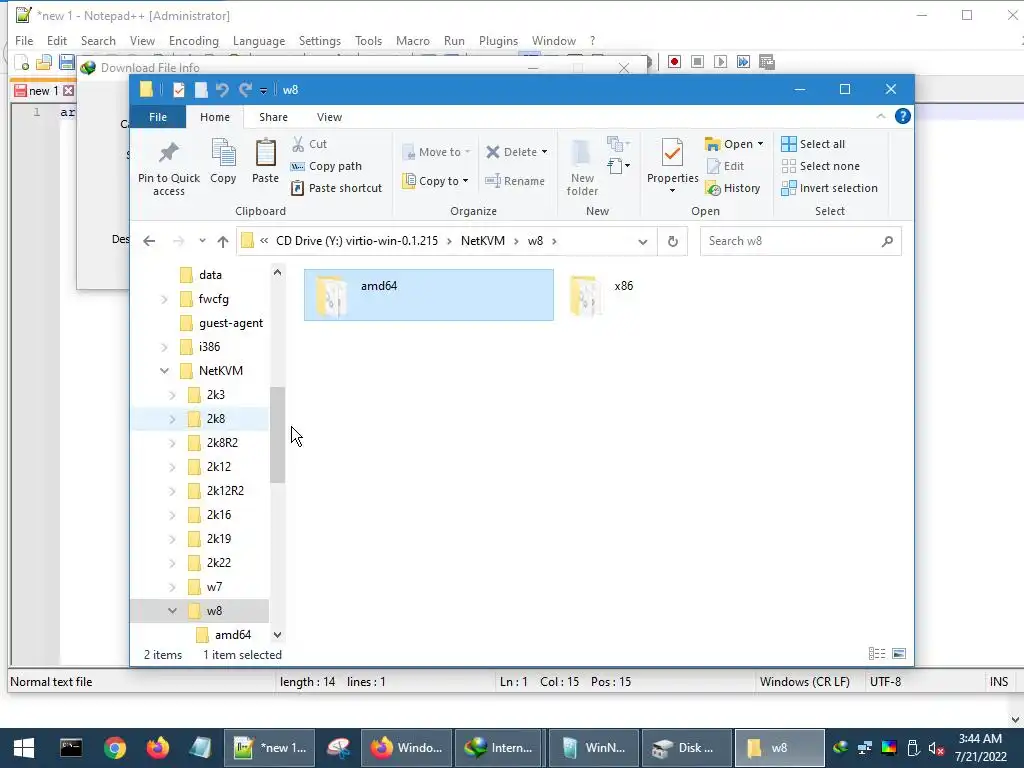
Task: Open the File tab in Explorer
Action: coord(157,117)
